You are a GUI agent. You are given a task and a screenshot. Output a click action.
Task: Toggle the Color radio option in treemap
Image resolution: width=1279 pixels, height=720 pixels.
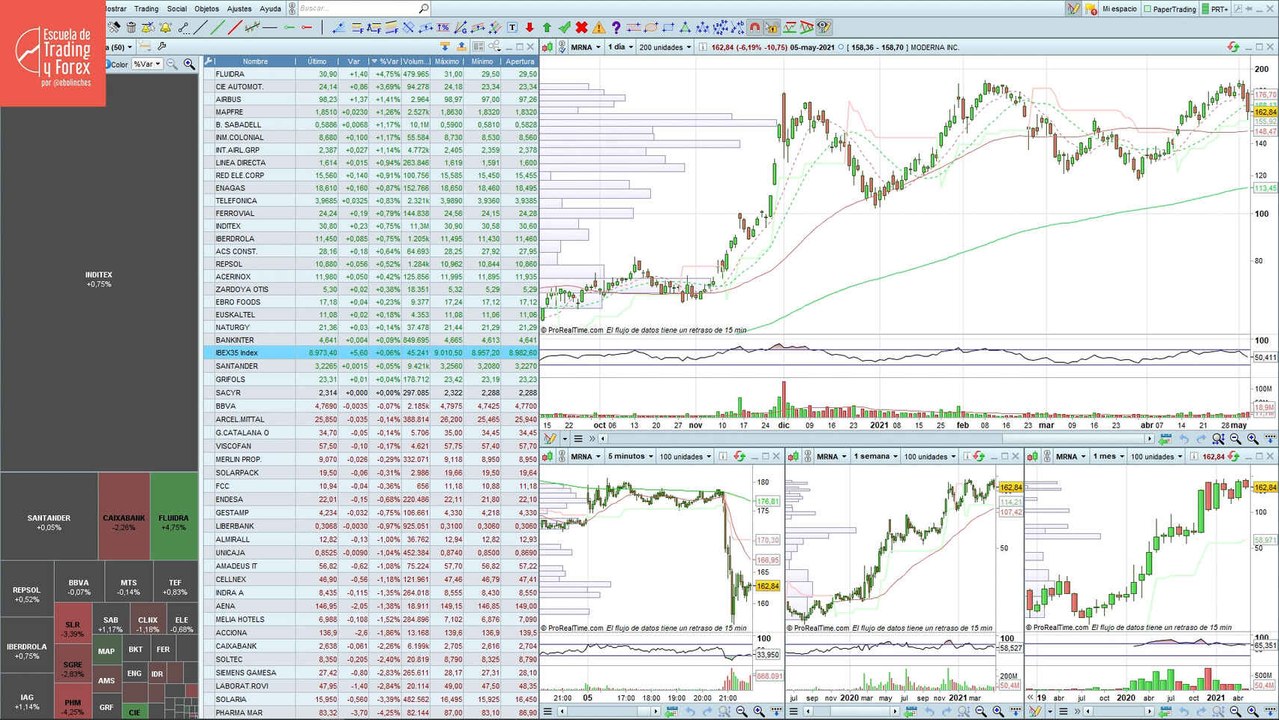107,64
